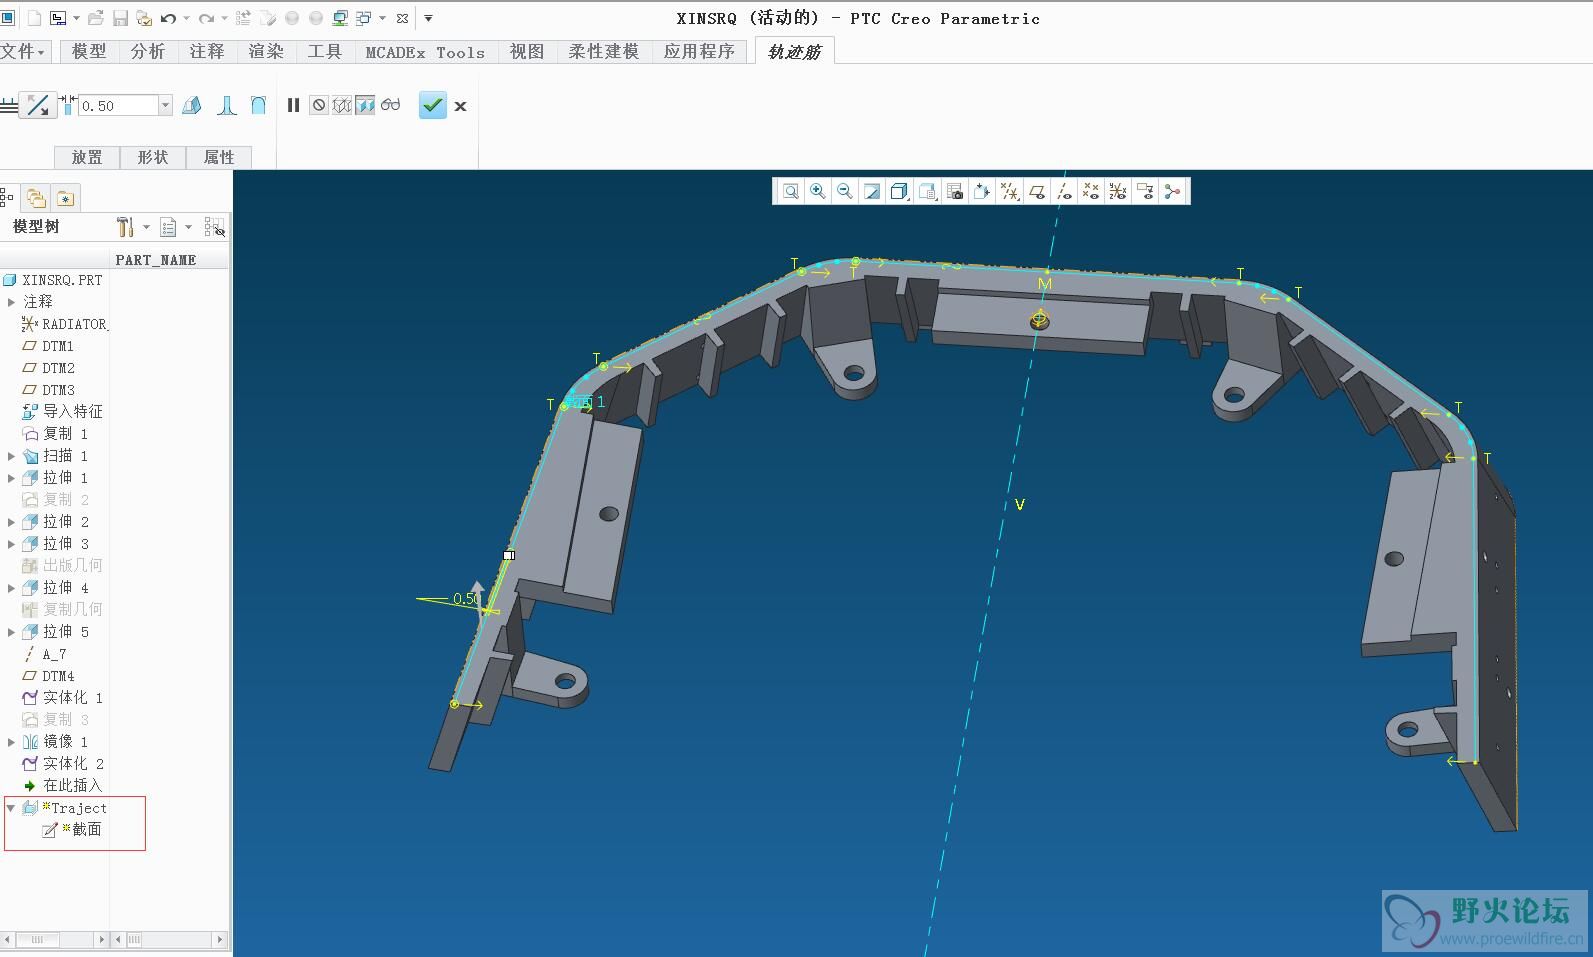Viewport: 1593px width, 957px height.
Task: Switch to the 视图 ribbon tab
Action: pyautogui.click(x=527, y=51)
